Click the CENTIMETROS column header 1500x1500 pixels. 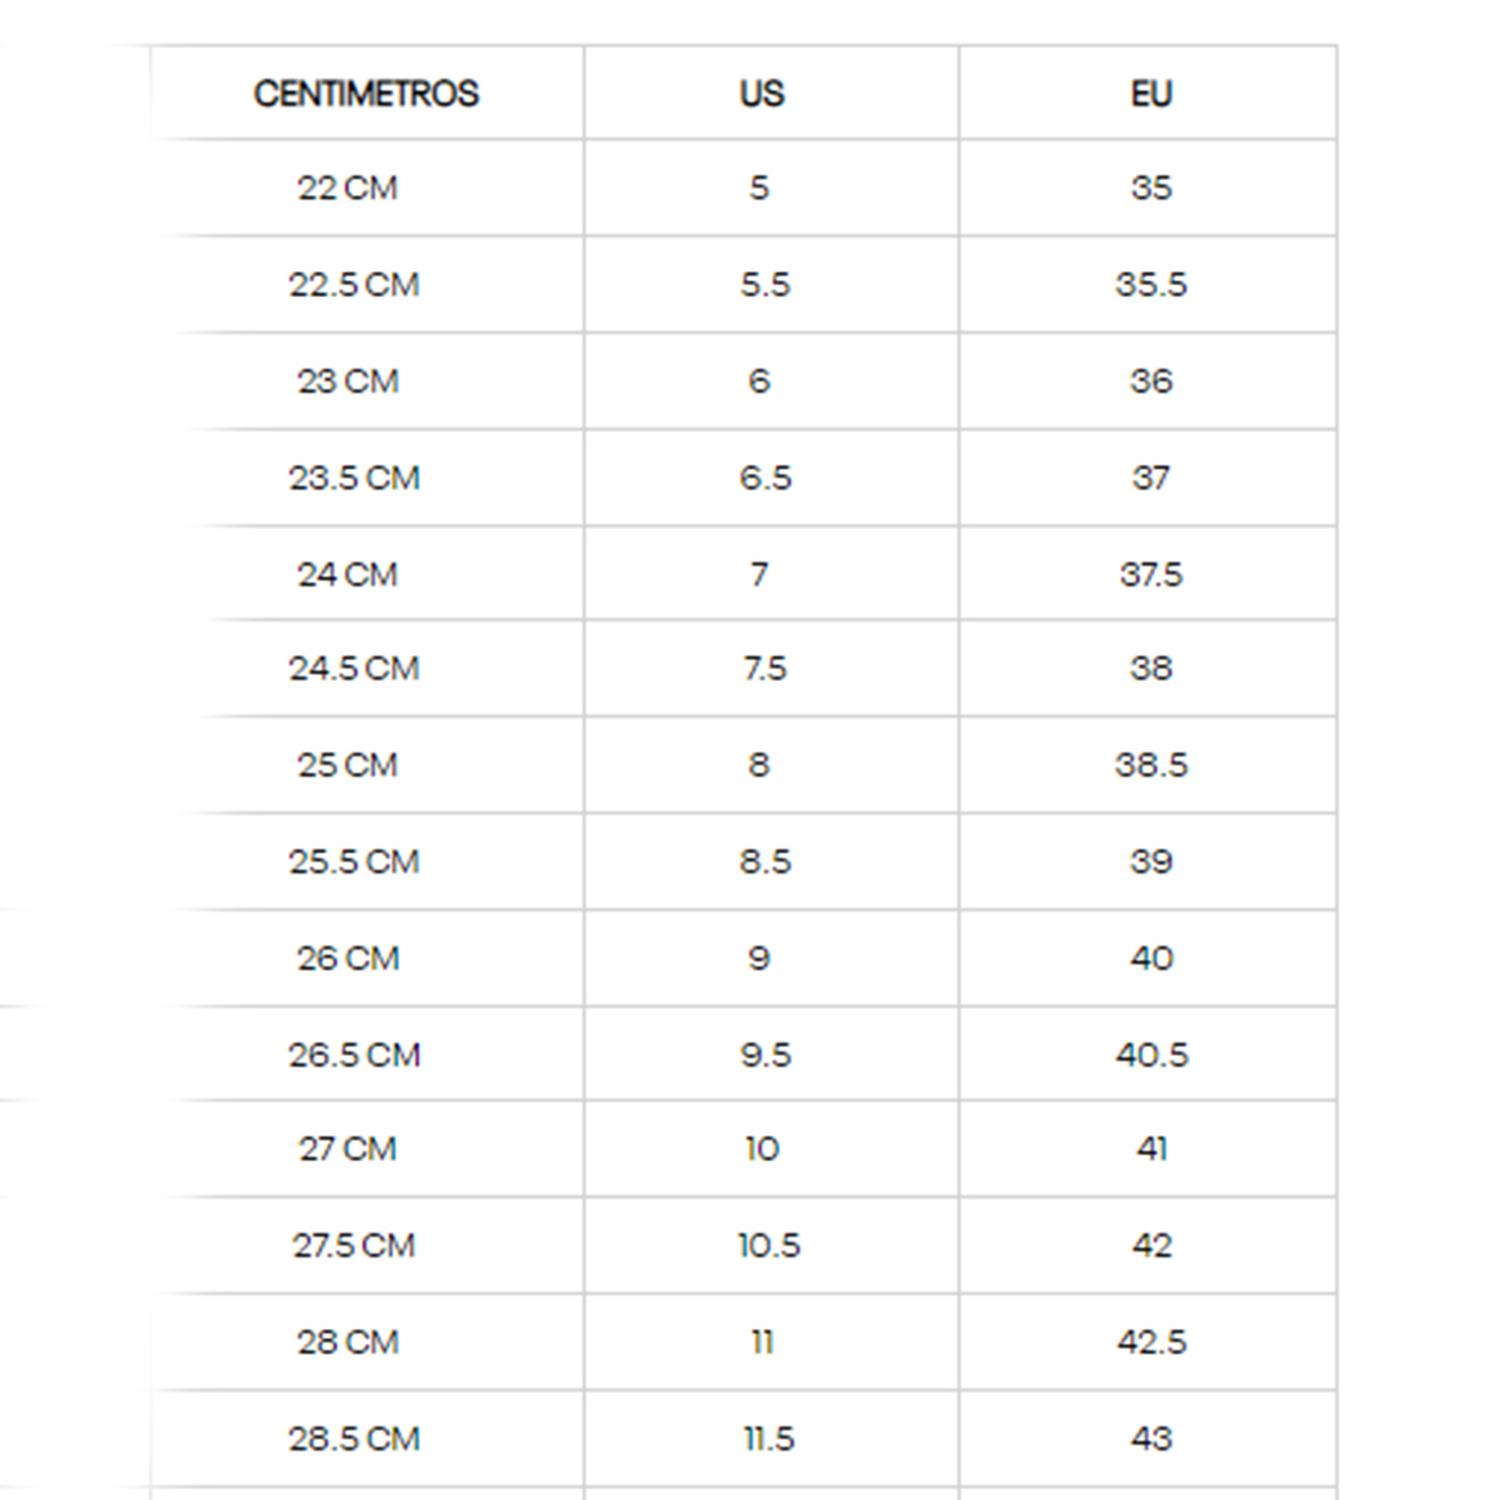pos(367,93)
